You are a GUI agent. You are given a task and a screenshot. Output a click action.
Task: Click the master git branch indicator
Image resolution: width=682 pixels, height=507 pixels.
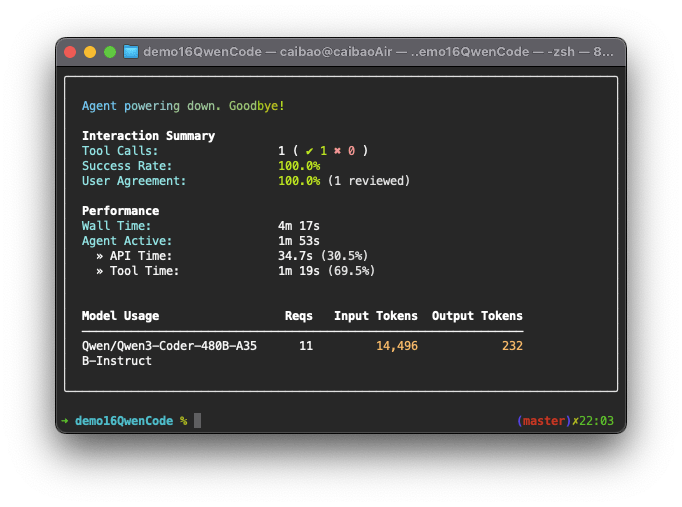point(541,421)
